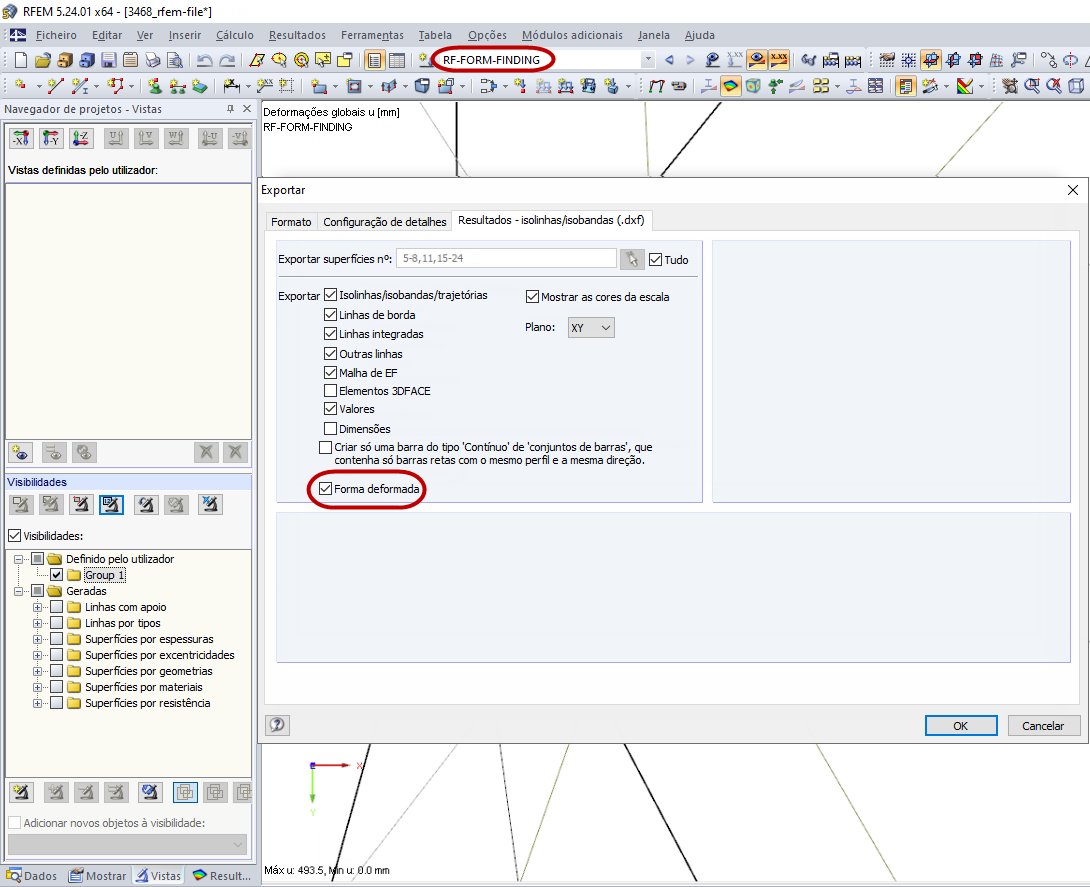The image size is (1090, 887).
Task: Click the Save icon in the toolbar
Action: coord(108,58)
